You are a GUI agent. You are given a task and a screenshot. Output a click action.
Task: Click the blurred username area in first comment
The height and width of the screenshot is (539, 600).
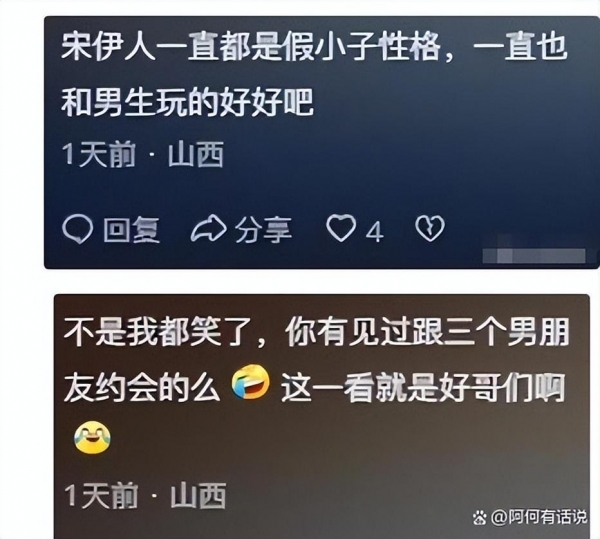tap(534, 256)
